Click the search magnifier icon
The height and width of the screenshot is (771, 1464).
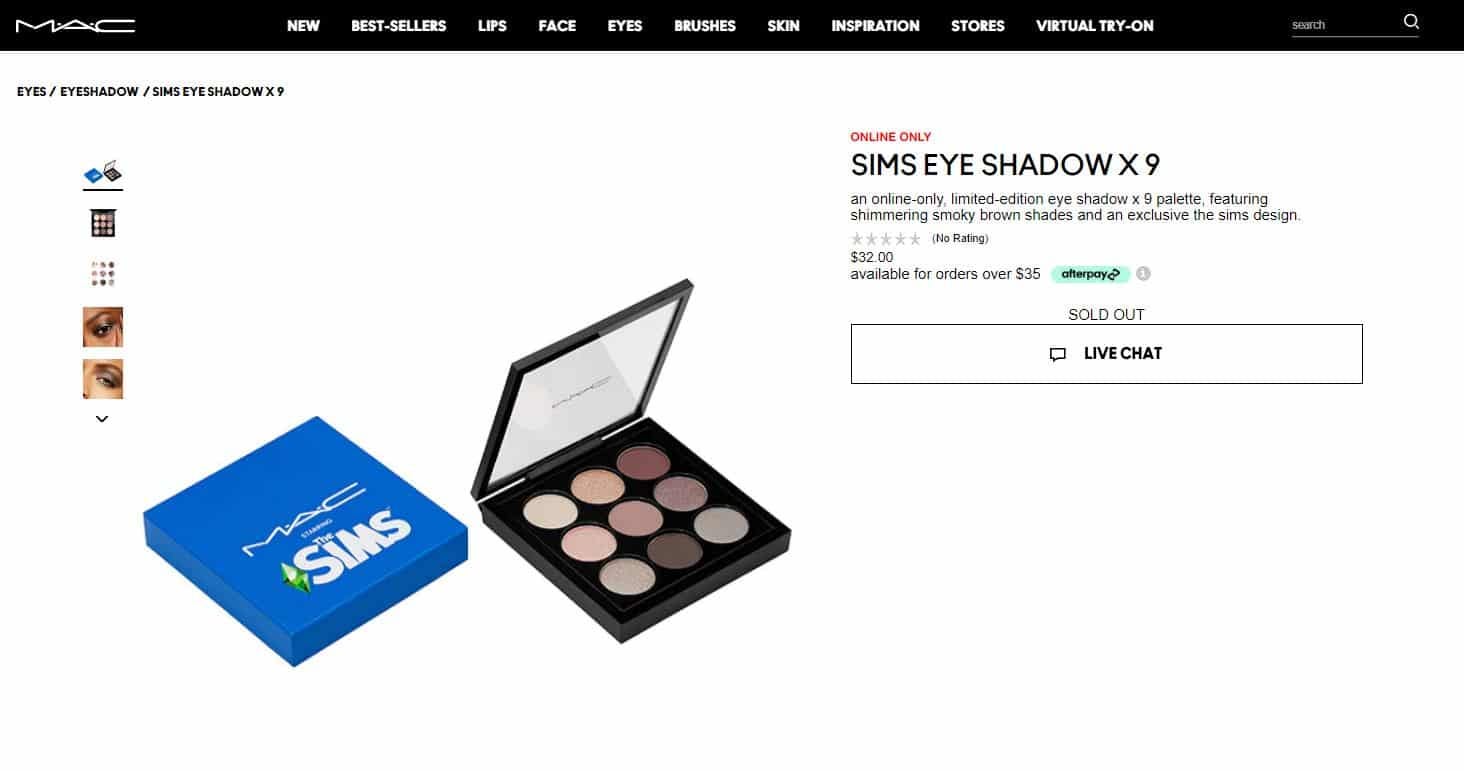click(x=1411, y=22)
